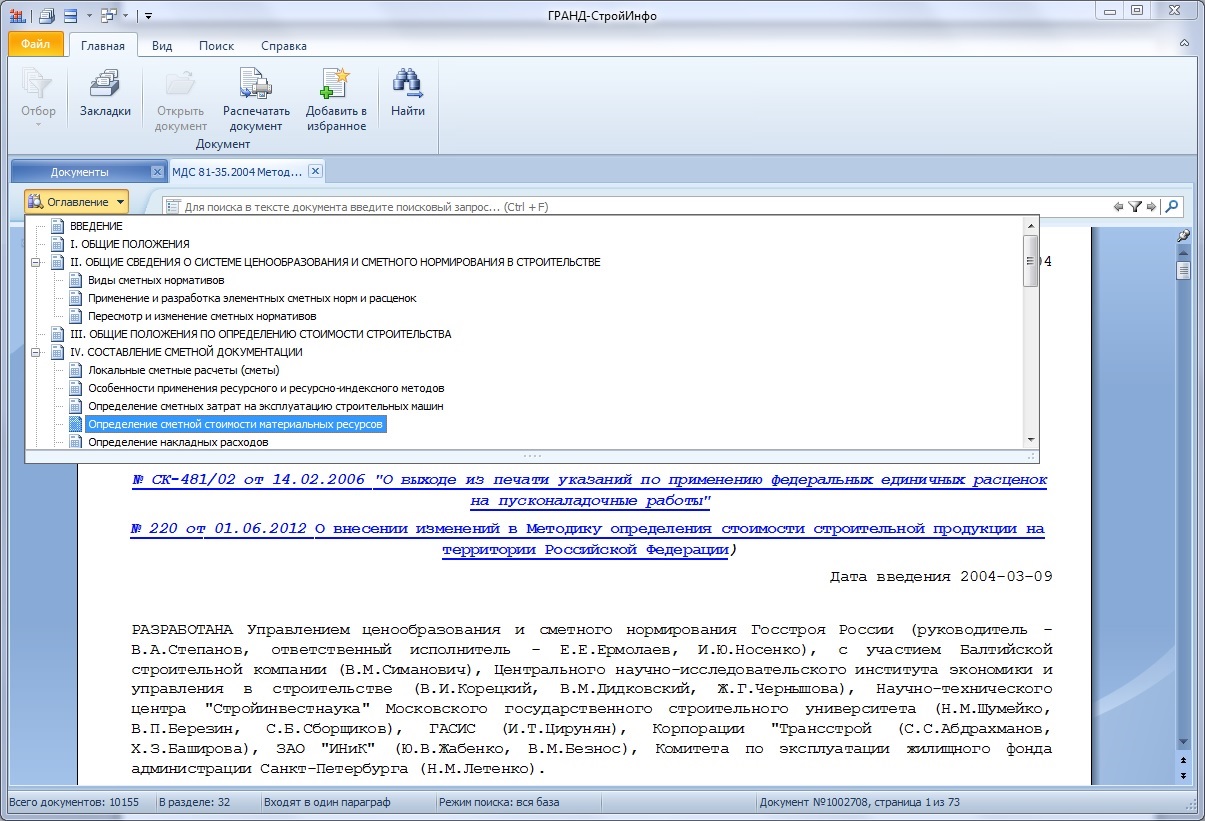Open the Оглавление dropdown
Image resolution: width=1205 pixels, height=821 pixels.
tap(77, 202)
